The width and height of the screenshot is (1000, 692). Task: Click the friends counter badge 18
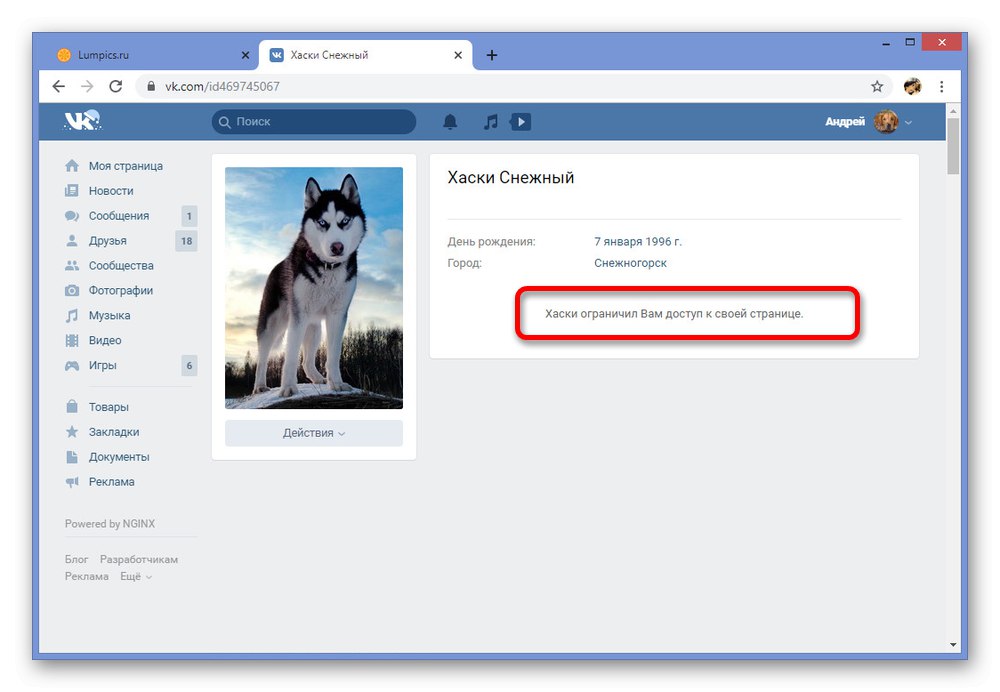click(186, 241)
